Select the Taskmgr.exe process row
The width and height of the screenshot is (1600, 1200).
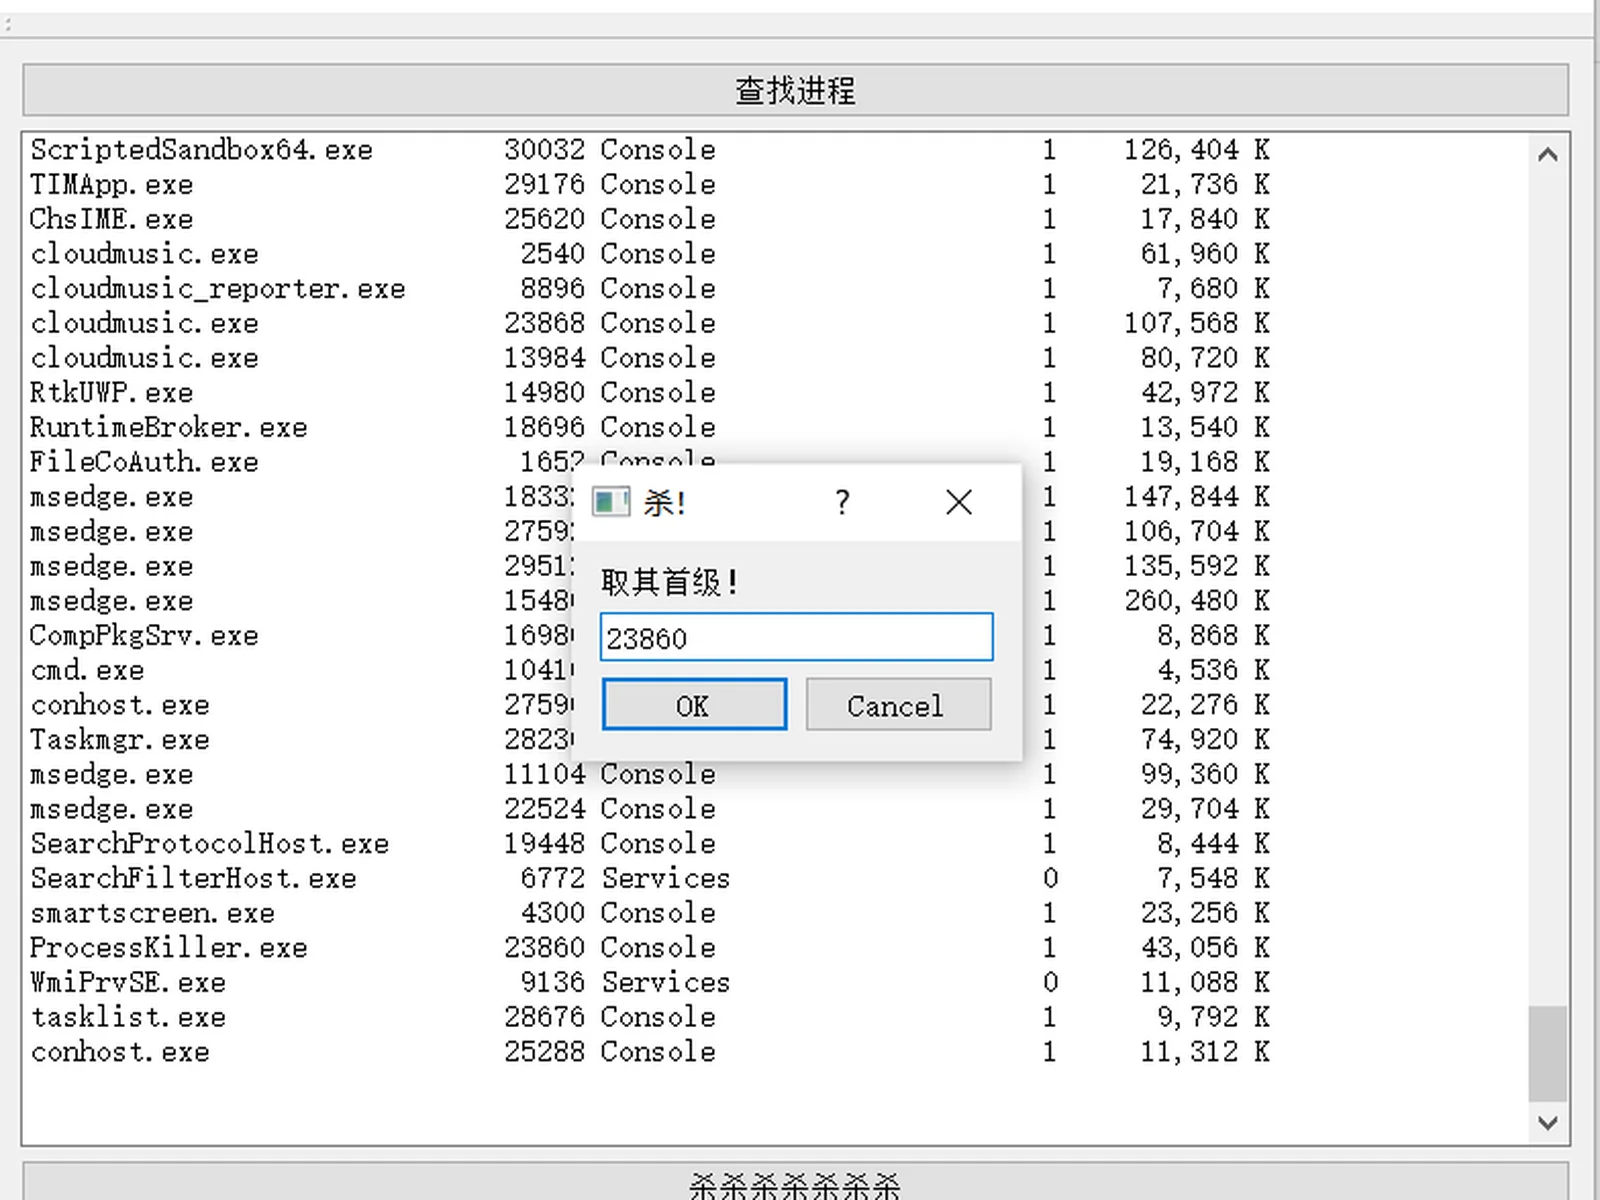tap(650, 740)
